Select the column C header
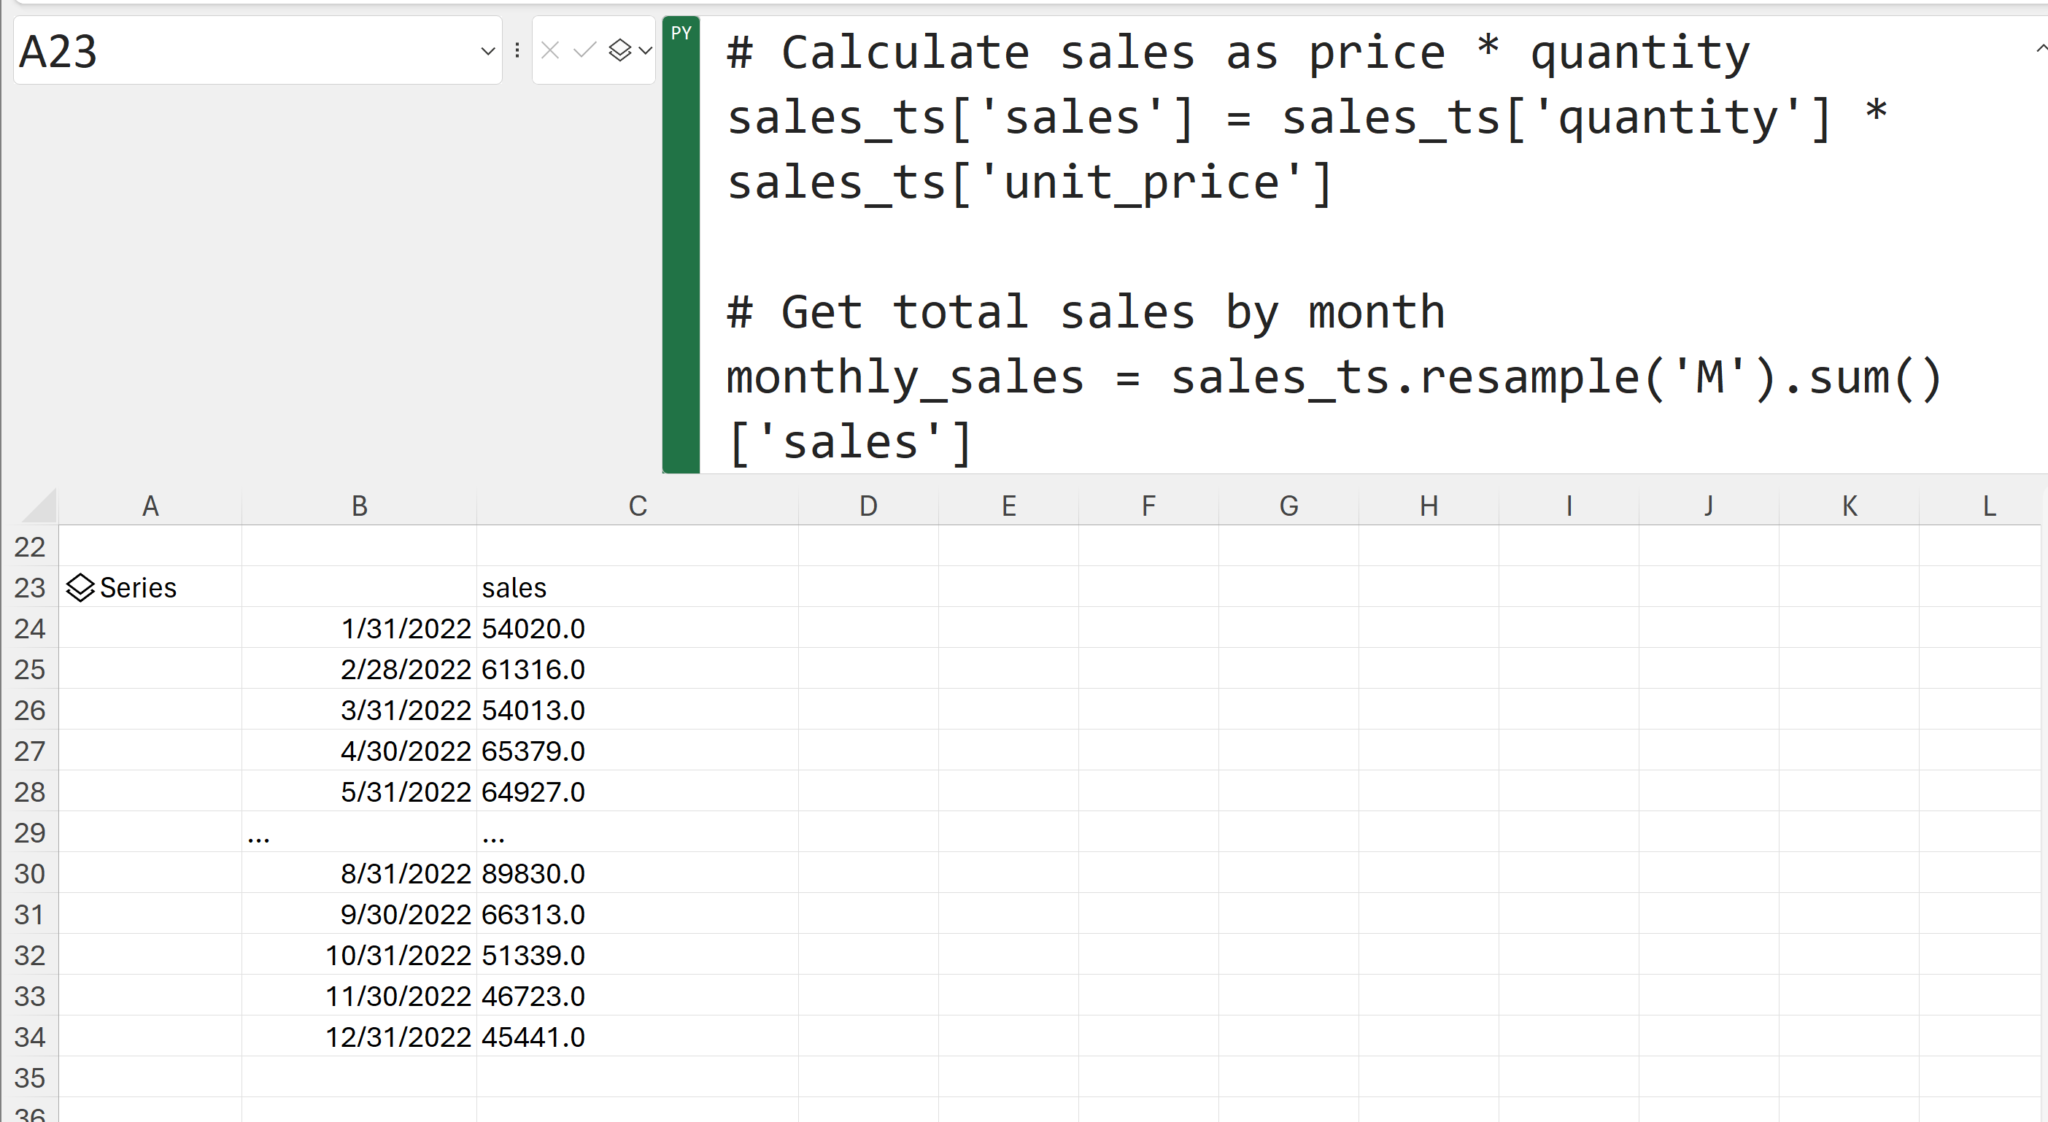Screen dimensions: 2048x1122 tap(637, 506)
